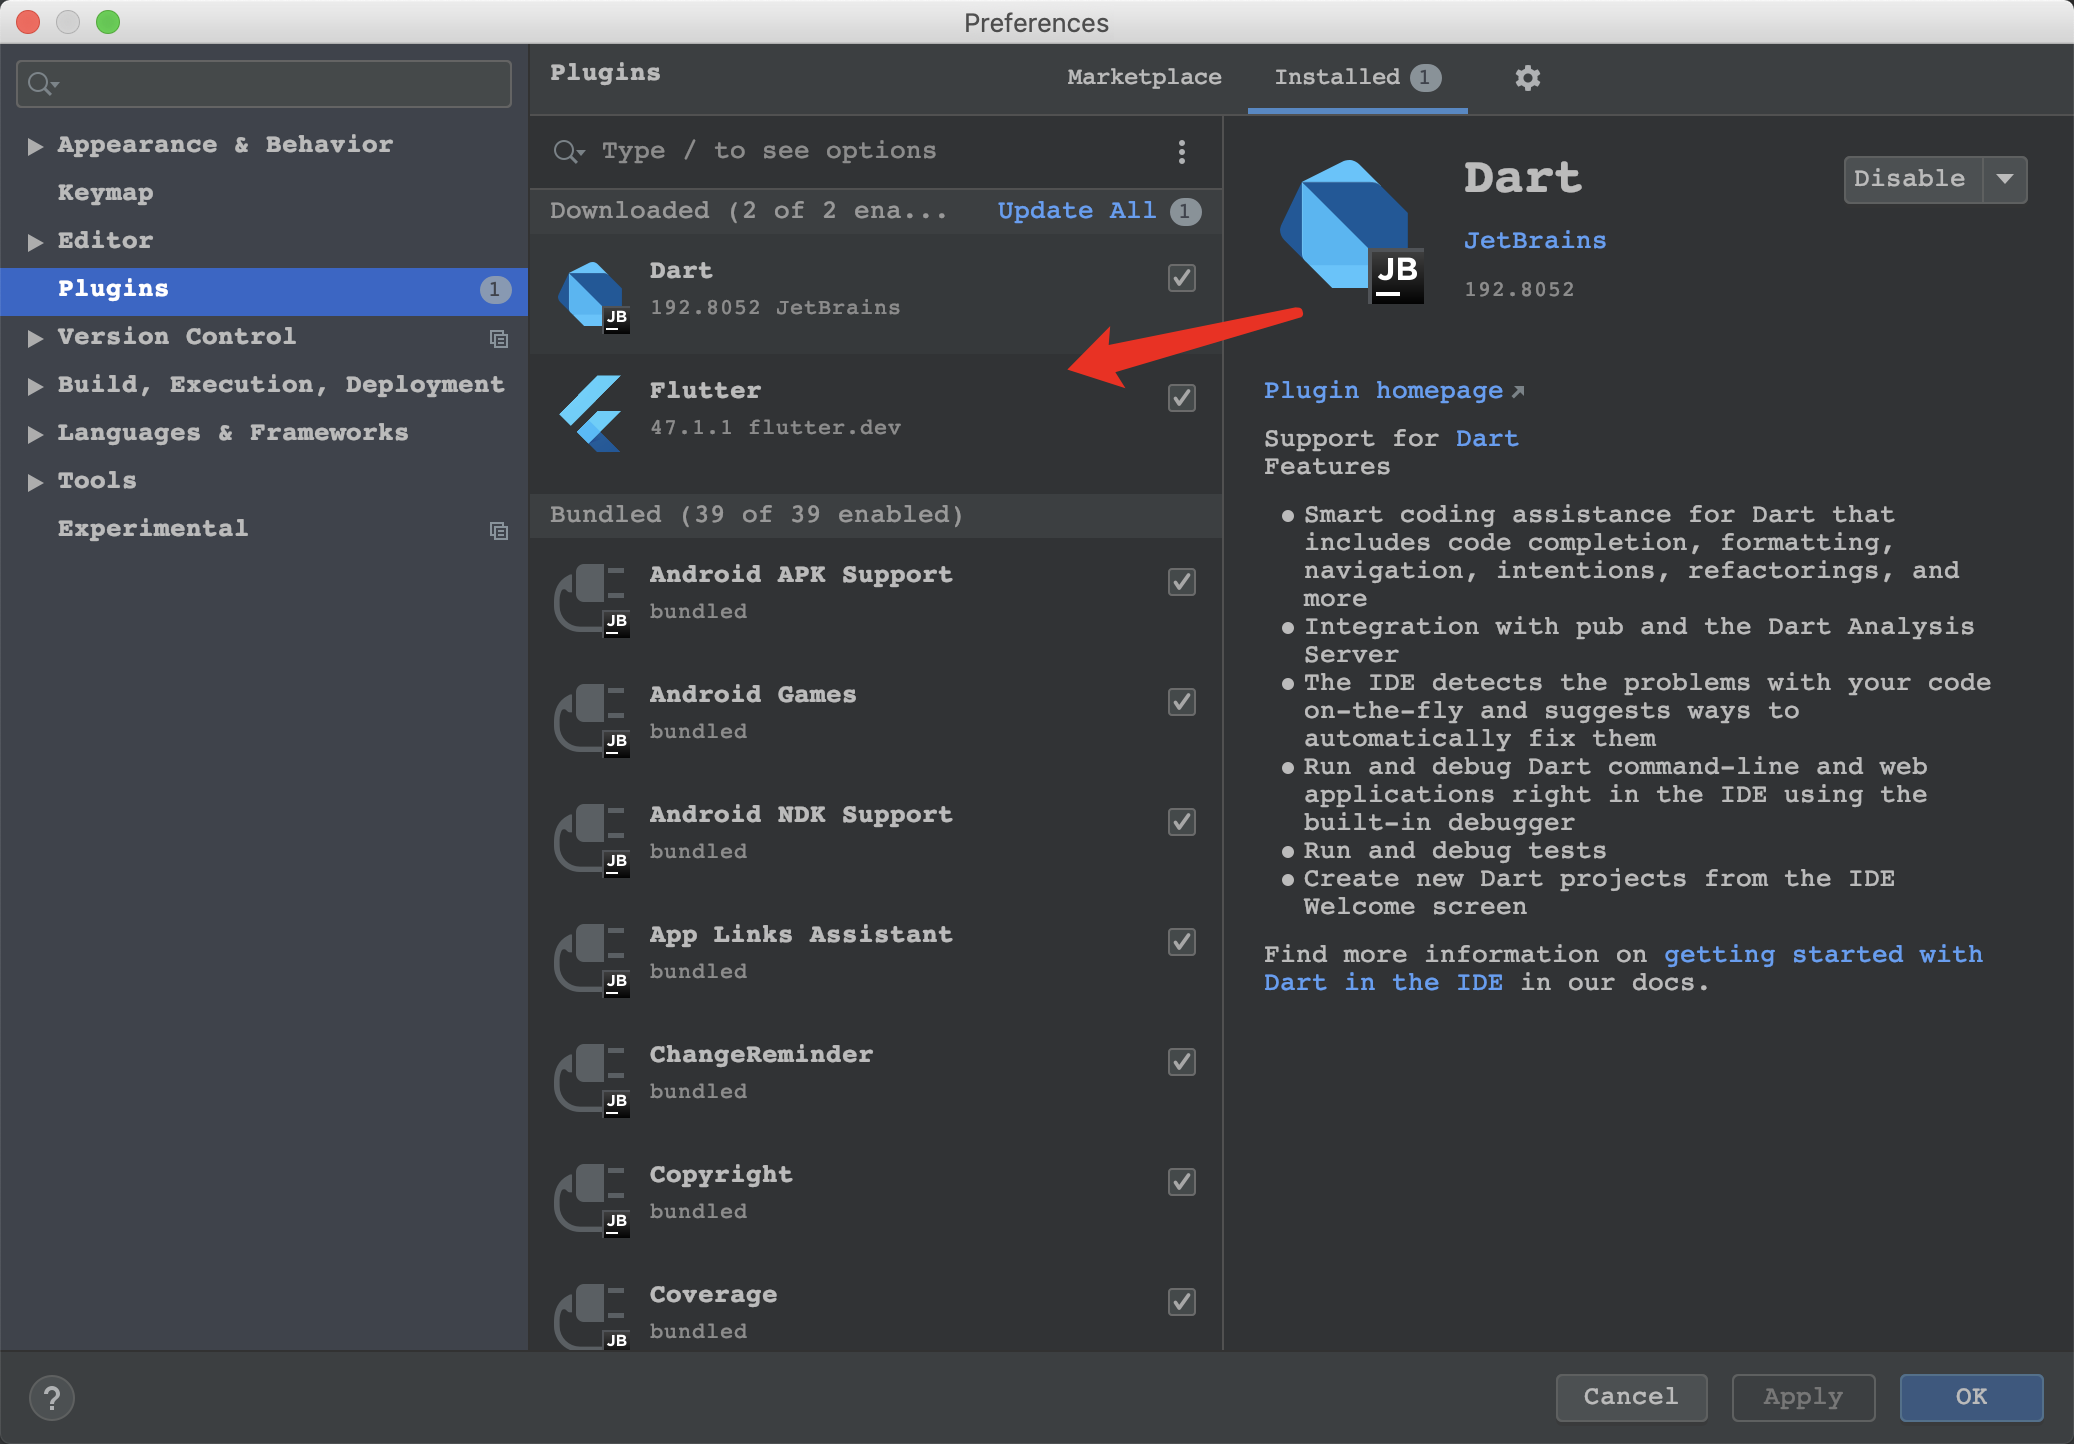Viewport: 2074px width, 1444px height.
Task: Click the plugins settings gear icon
Action: pos(1527,78)
